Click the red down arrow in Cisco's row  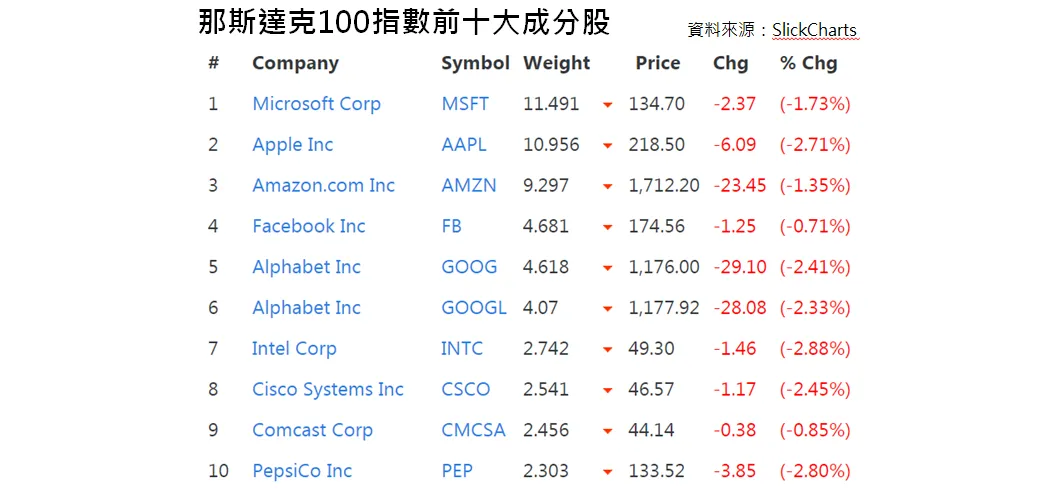pyautogui.click(x=607, y=391)
